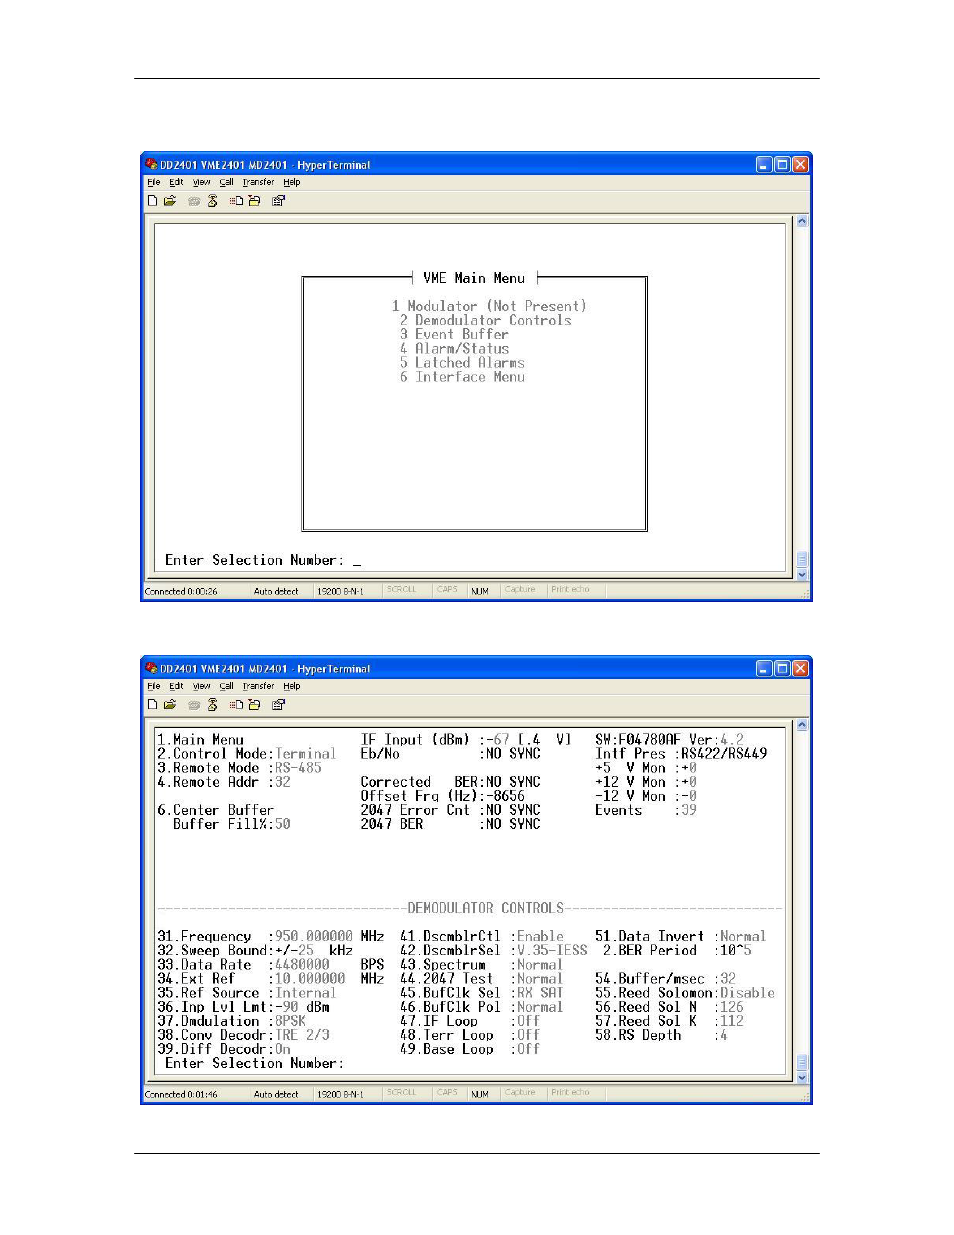Click scroll-up arrow in Demodulator Controls window
Image resolution: width=954 pixels, height=1235 pixels.
(x=801, y=725)
